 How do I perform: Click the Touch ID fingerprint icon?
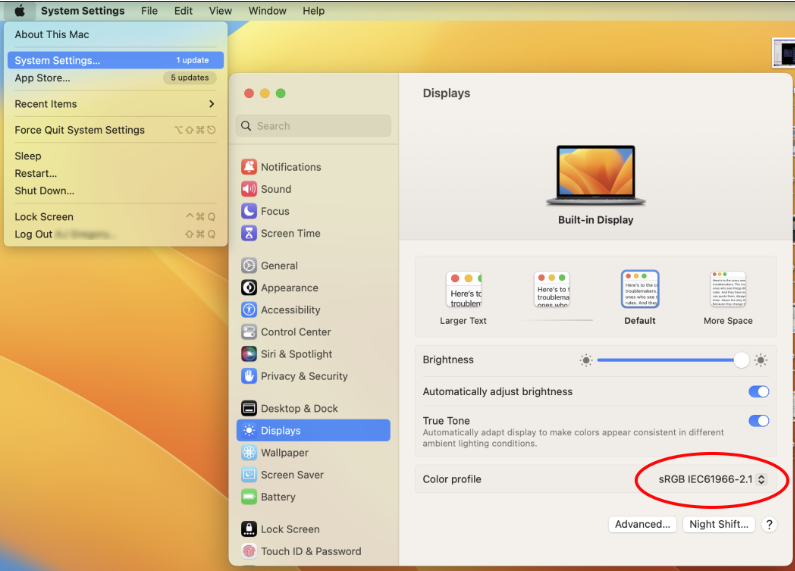coord(248,551)
